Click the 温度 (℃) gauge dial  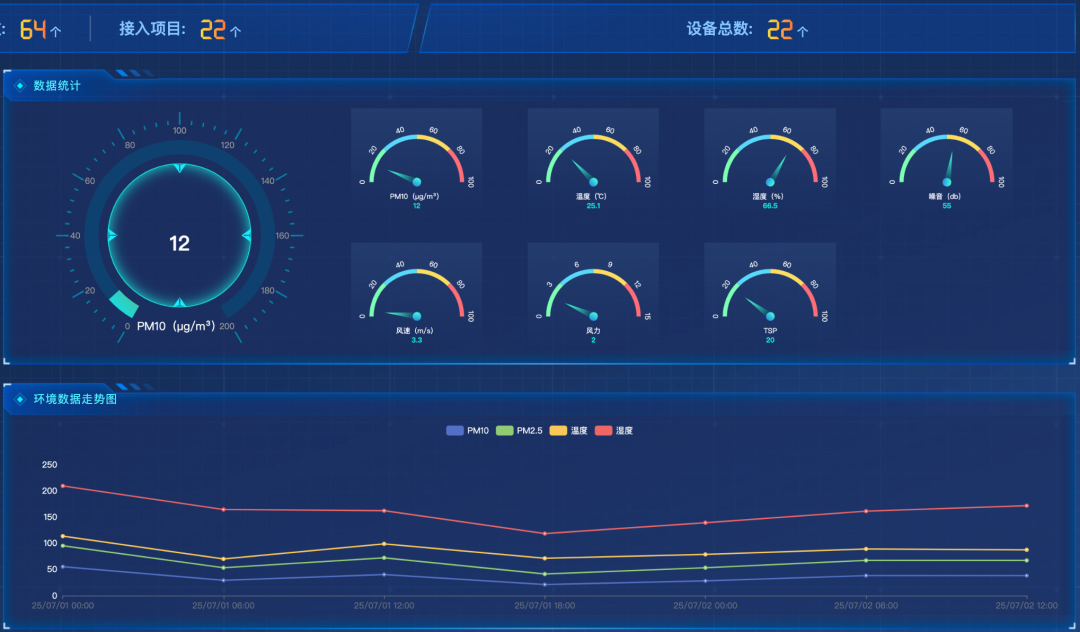click(593, 159)
